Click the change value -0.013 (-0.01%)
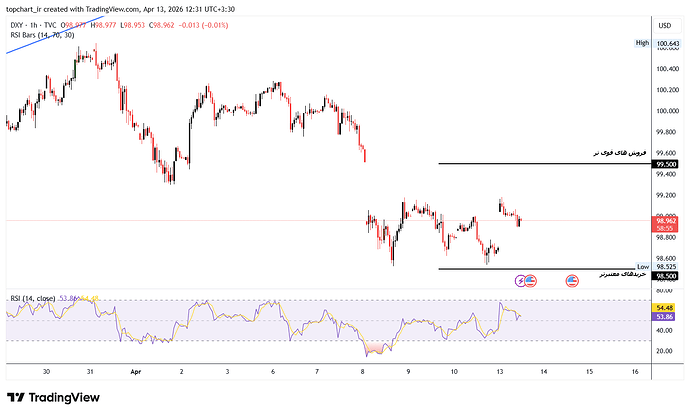The height and width of the screenshot is (414, 690). (202, 26)
